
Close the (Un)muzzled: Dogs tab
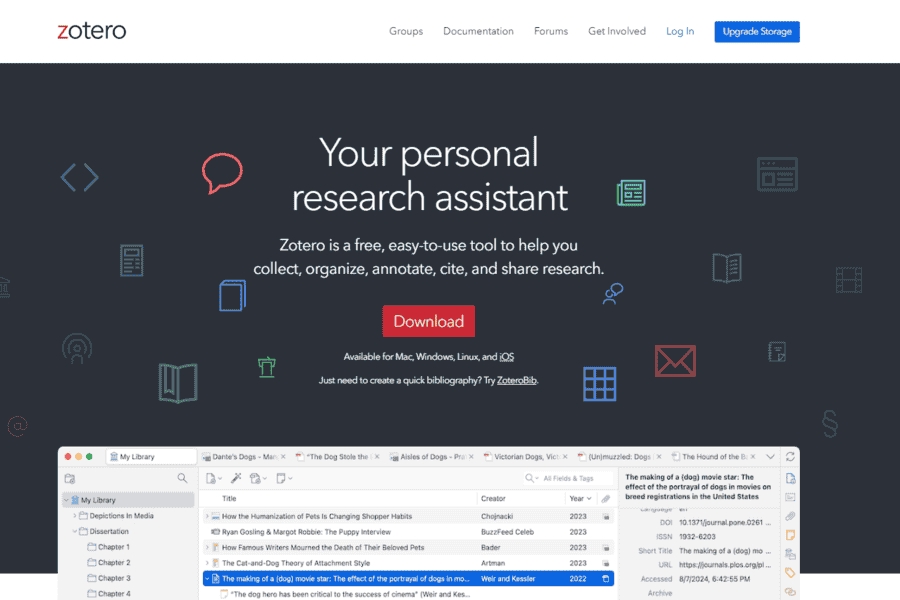(x=659, y=456)
